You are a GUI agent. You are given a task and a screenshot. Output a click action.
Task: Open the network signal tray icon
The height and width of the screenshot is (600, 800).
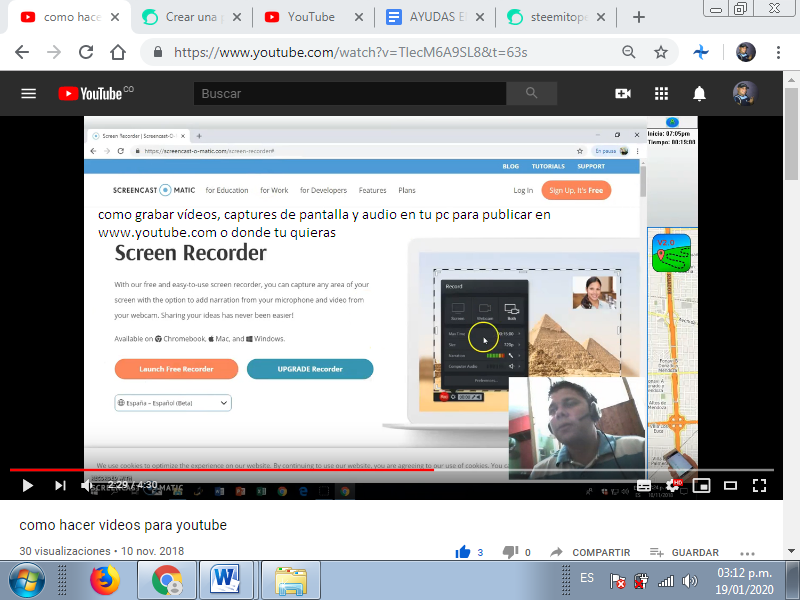(x=665, y=581)
